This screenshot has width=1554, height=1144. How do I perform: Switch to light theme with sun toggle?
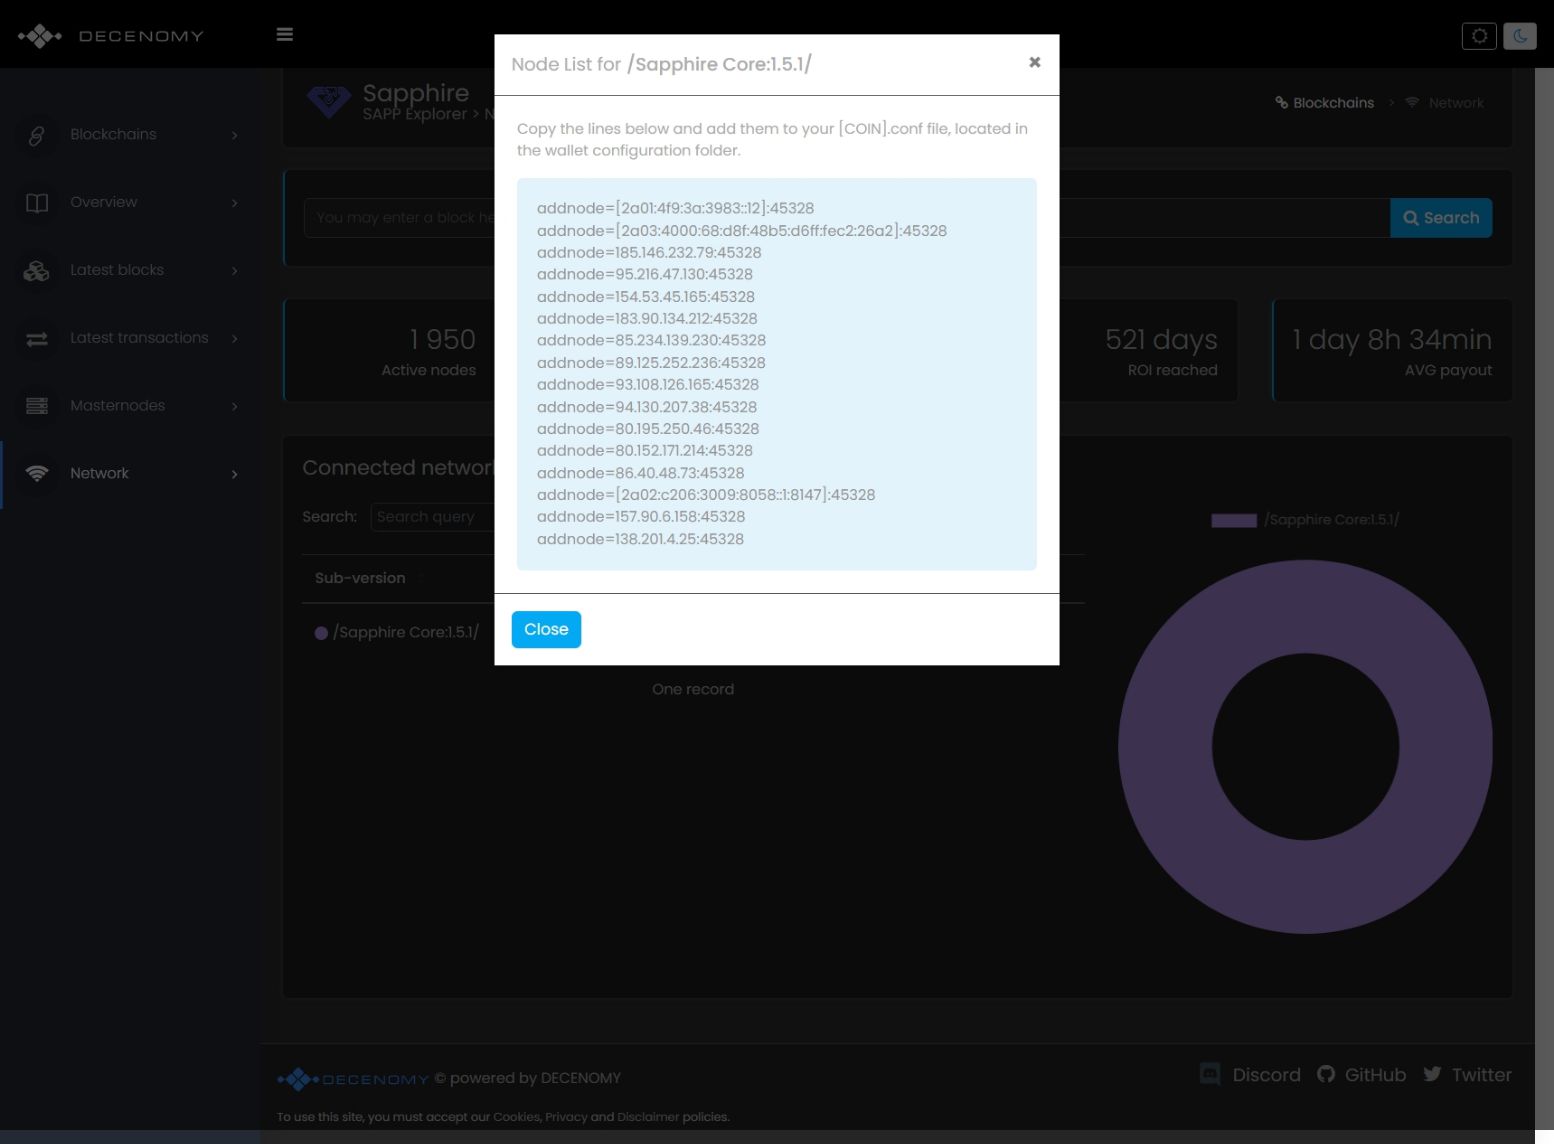(x=1479, y=36)
